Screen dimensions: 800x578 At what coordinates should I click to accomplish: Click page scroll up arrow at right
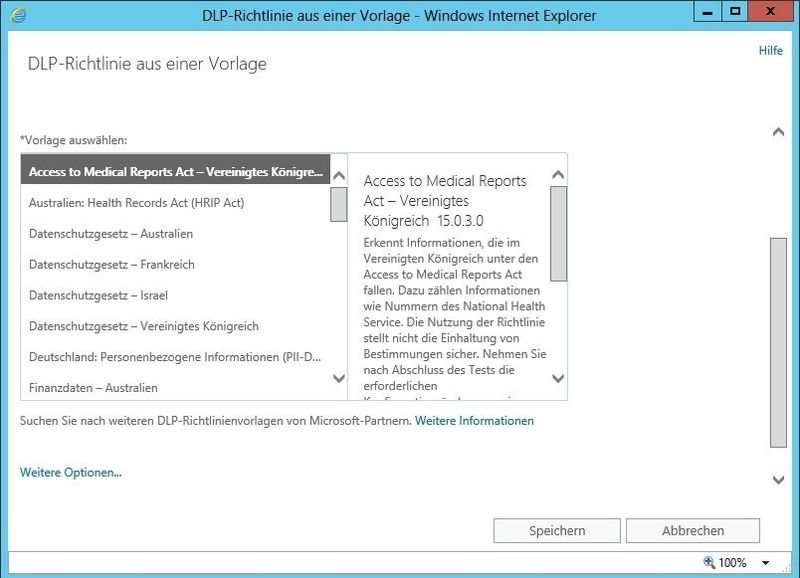tap(778, 132)
